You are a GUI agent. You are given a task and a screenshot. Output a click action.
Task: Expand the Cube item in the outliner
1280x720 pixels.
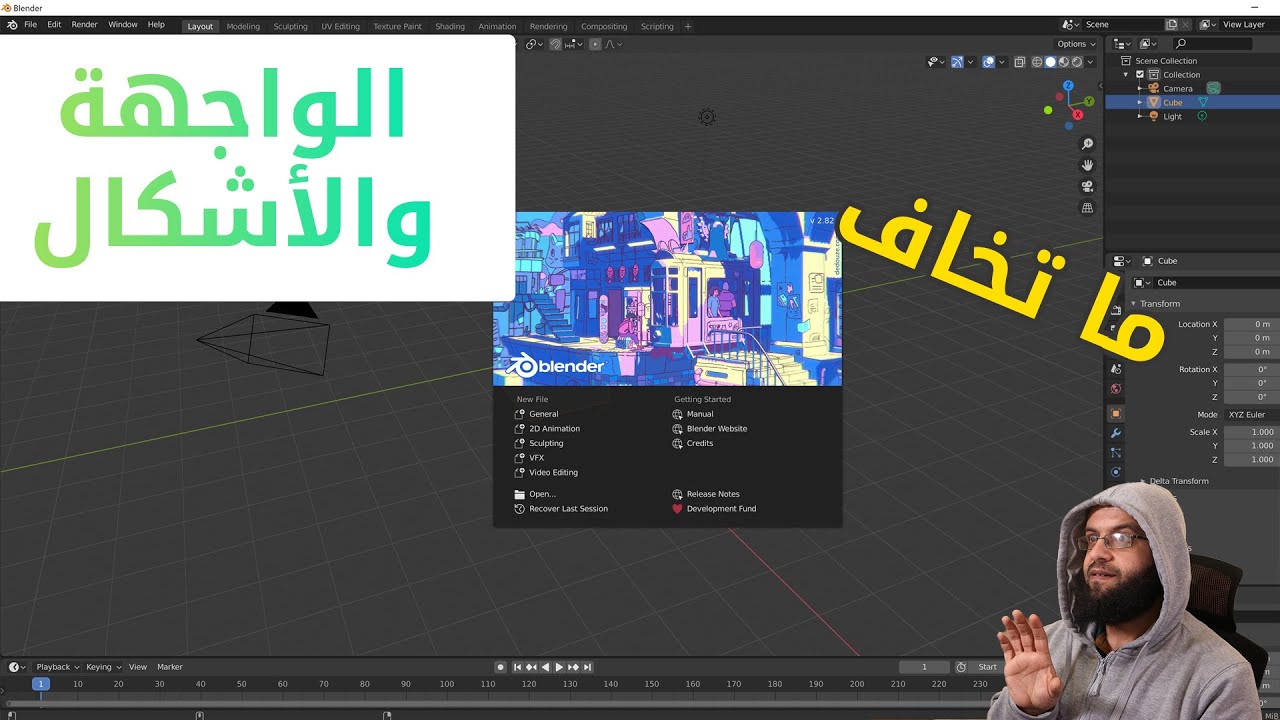1139,102
